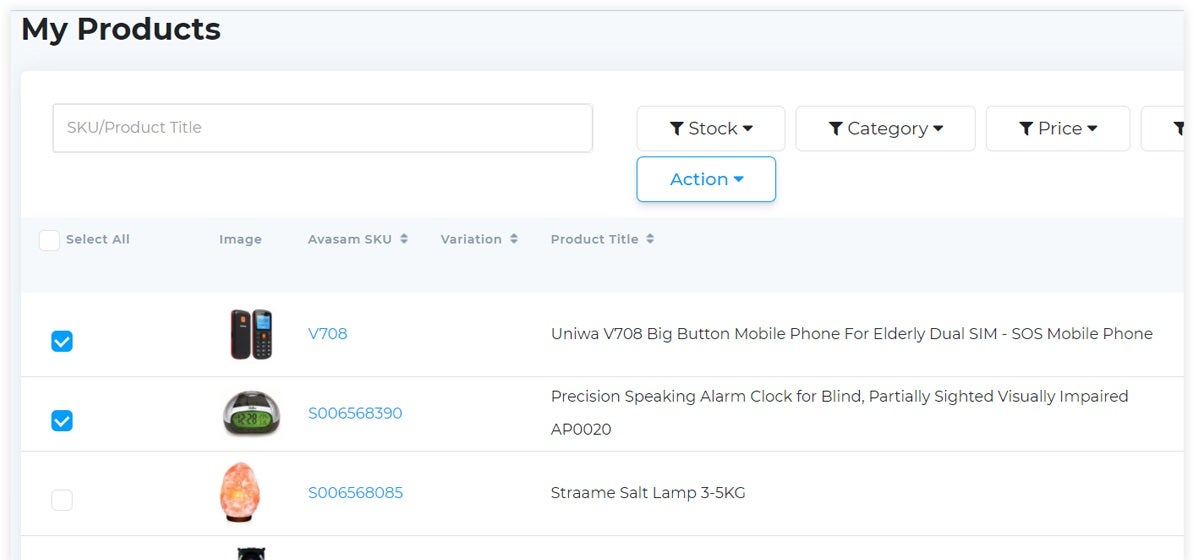Click the partially visible filter at far right

(1163, 129)
